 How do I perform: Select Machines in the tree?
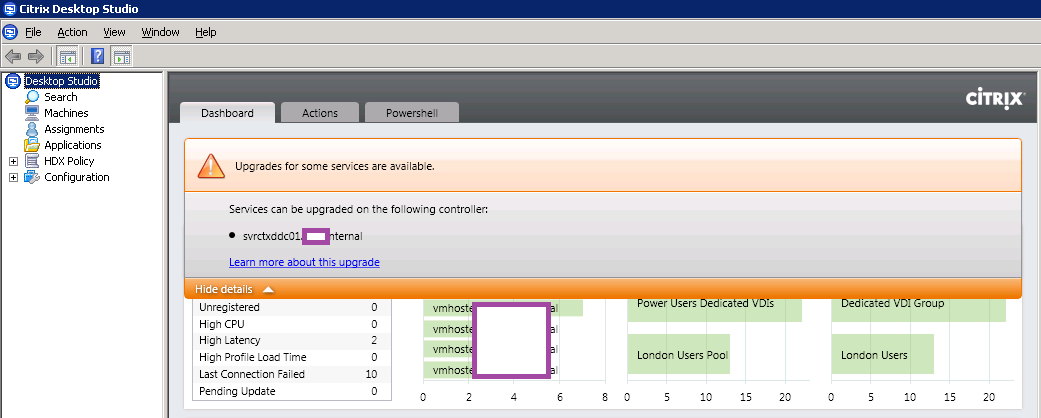(x=66, y=113)
